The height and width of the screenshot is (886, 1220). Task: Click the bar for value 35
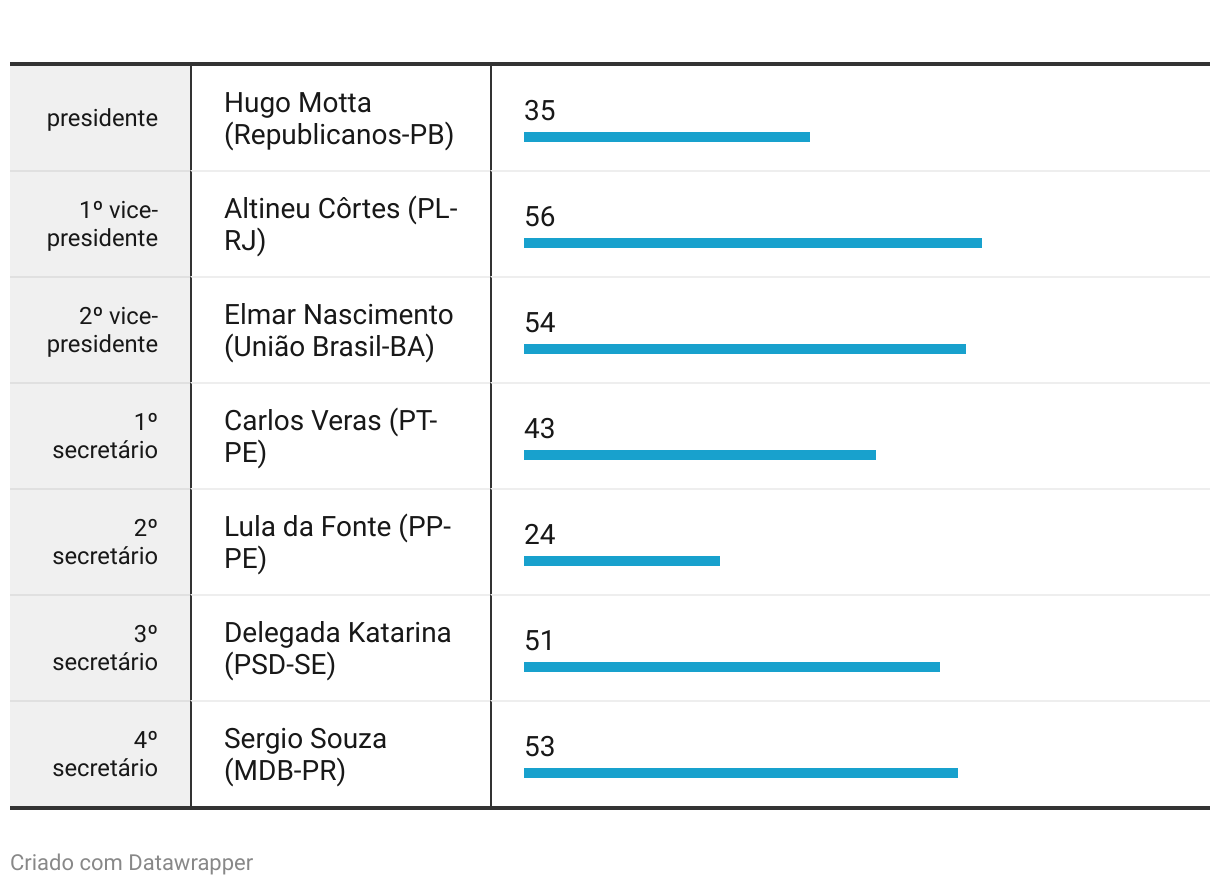(x=667, y=137)
